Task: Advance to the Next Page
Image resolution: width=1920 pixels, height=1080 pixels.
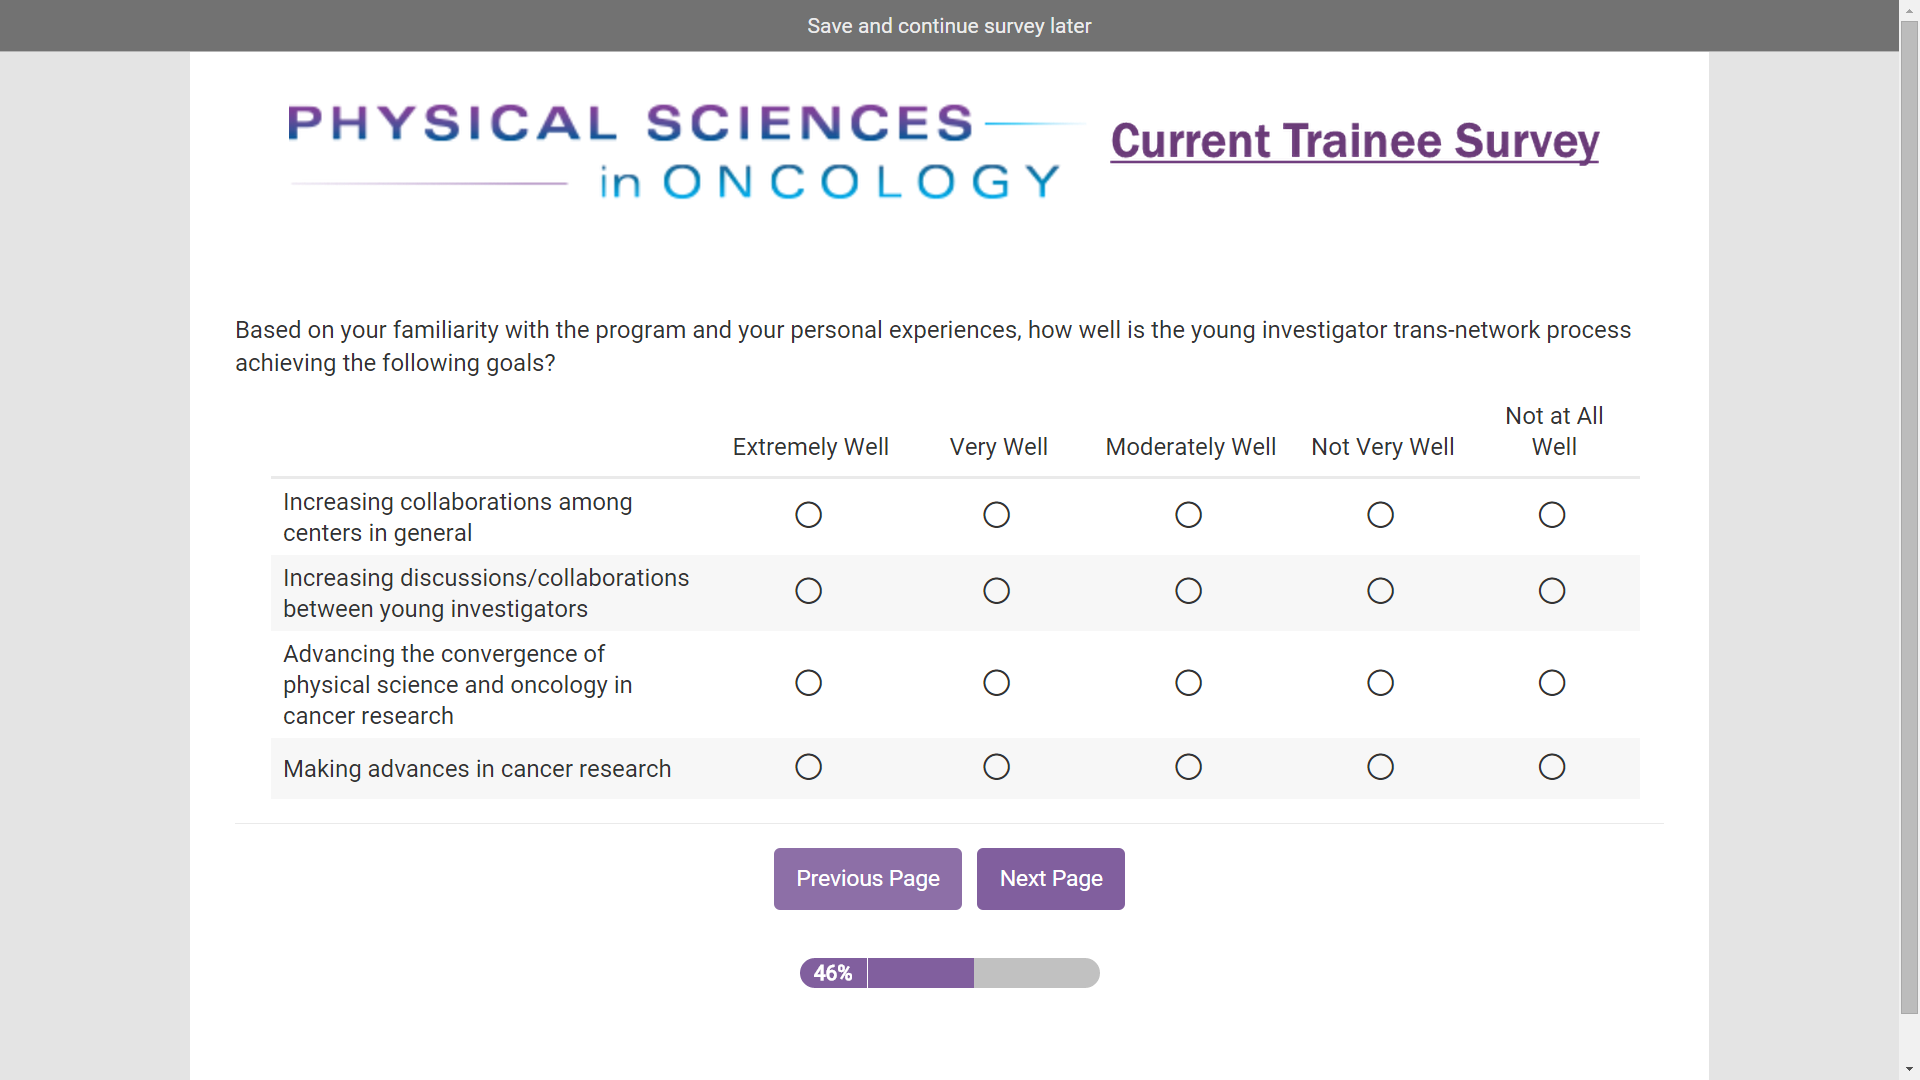Action: [x=1050, y=879]
